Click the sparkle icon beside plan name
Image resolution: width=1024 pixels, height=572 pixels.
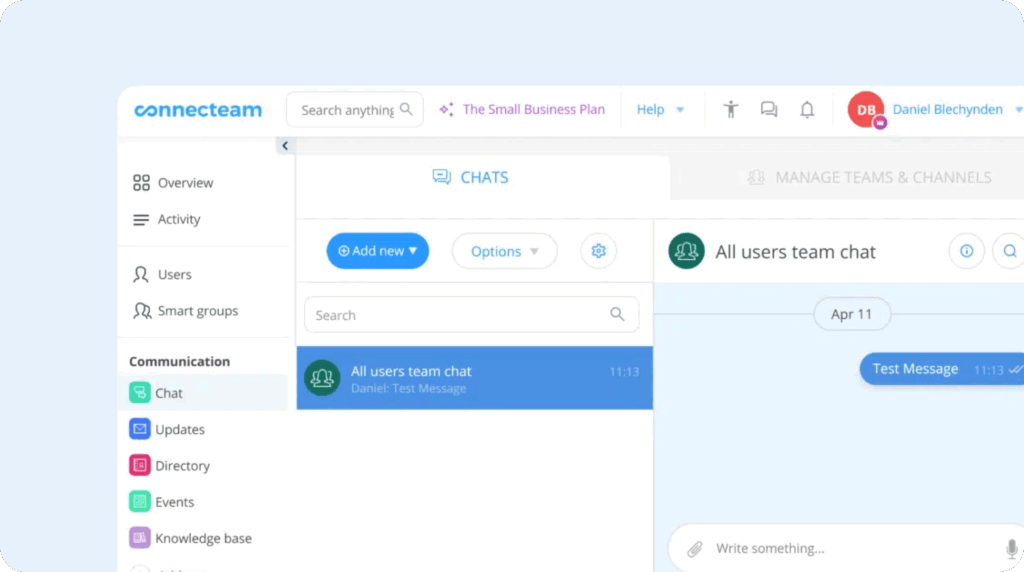pos(447,109)
